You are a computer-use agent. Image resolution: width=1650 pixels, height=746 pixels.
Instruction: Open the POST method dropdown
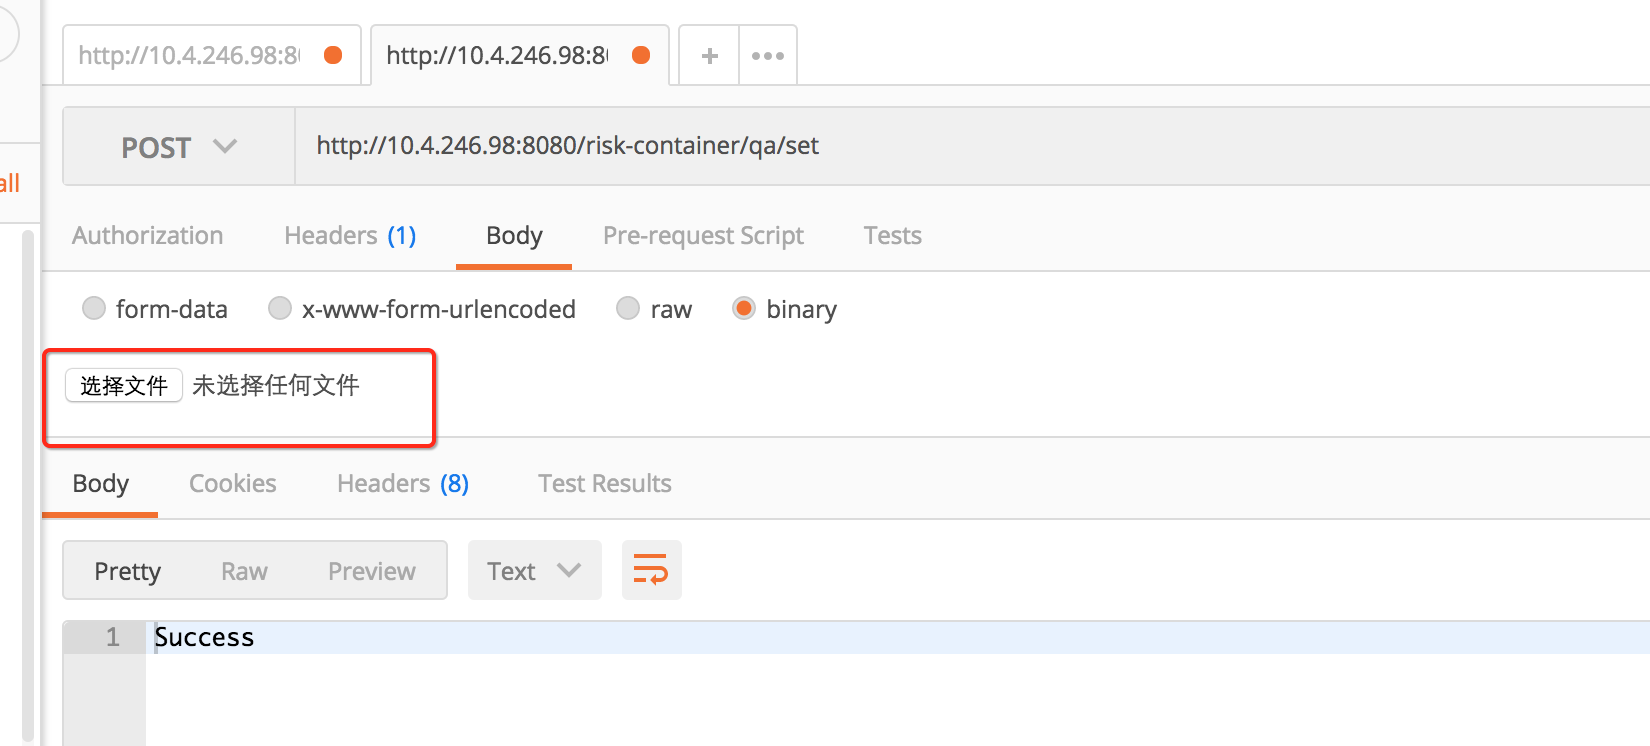[178, 147]
